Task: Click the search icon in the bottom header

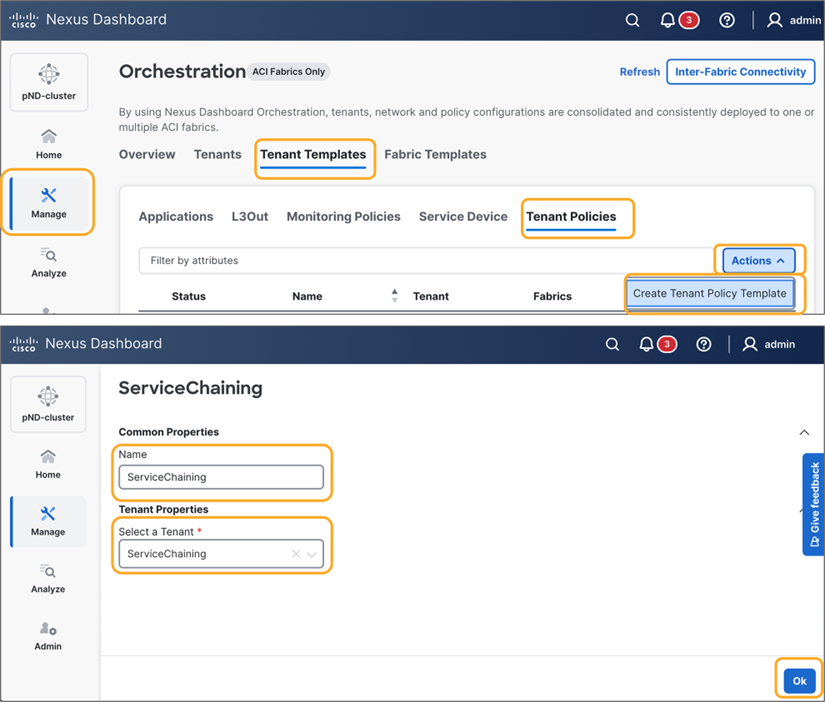Action: coord(612,344)
